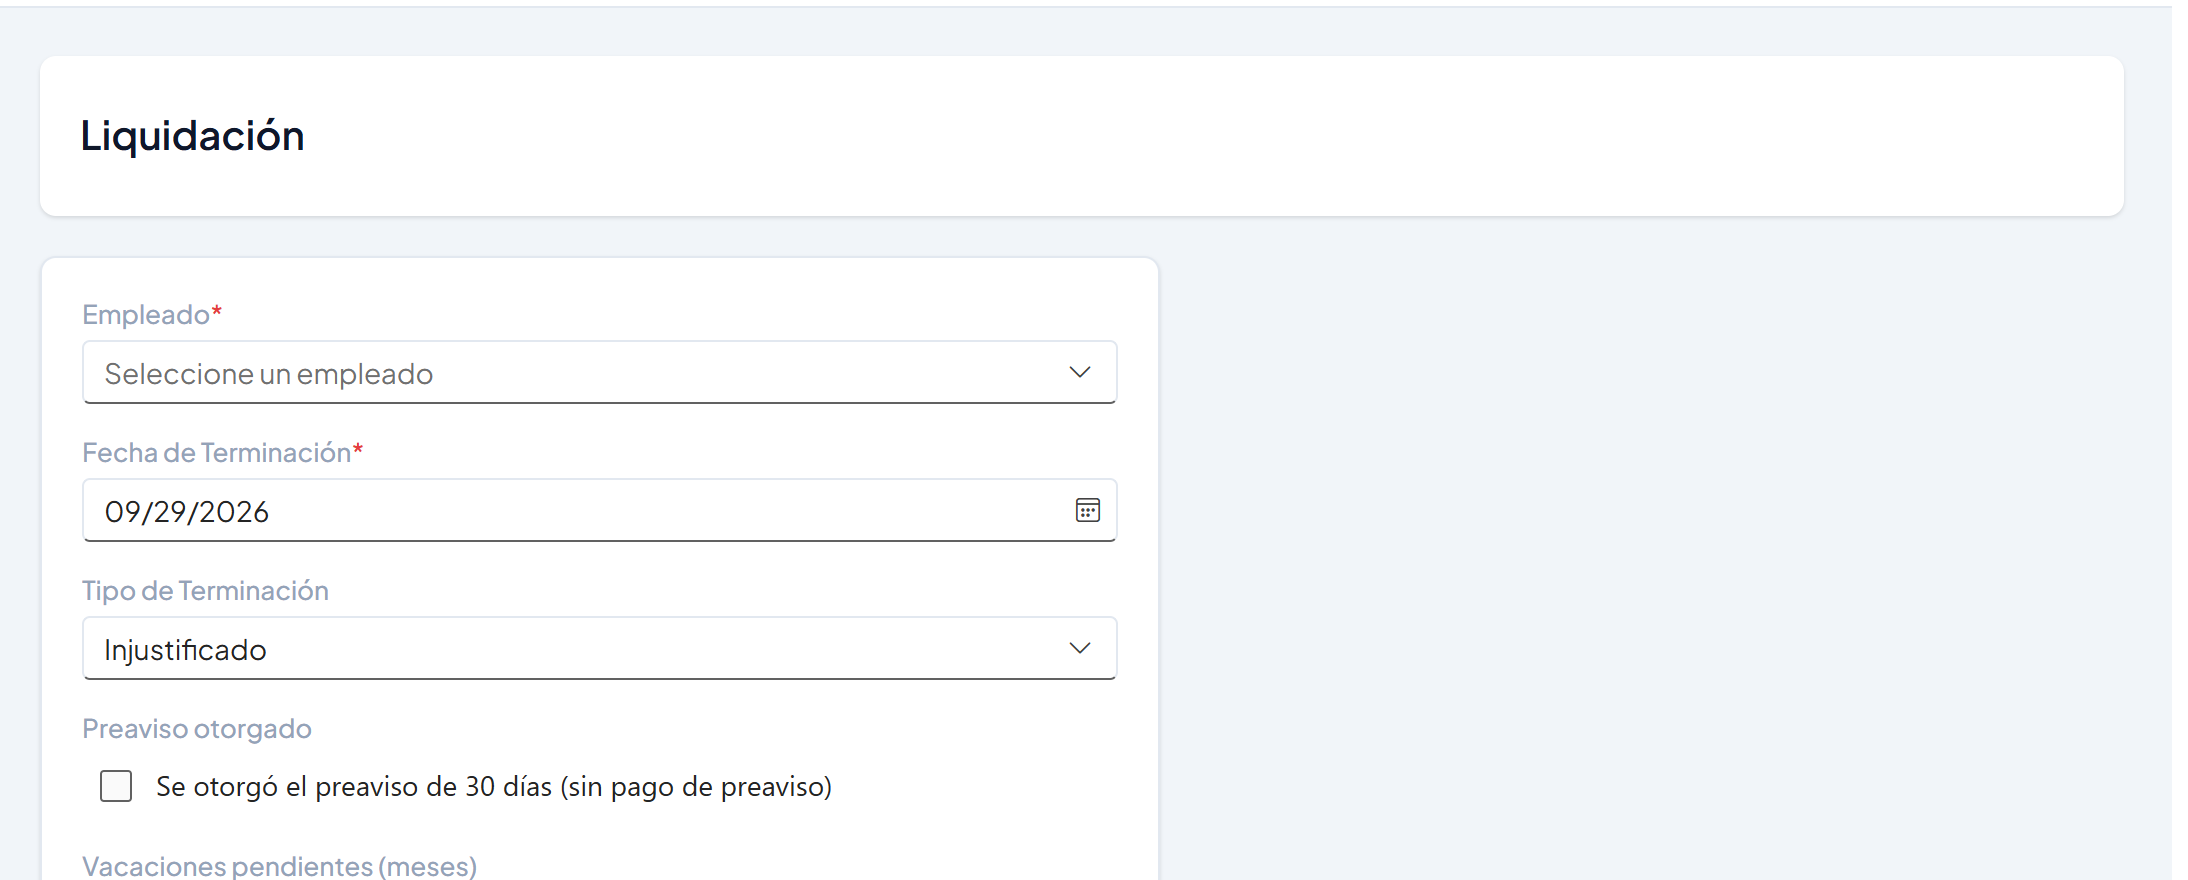The image size is (2188, 880).
Task: Focus the Fecha de Terminación date field
Action: [599, 511]
